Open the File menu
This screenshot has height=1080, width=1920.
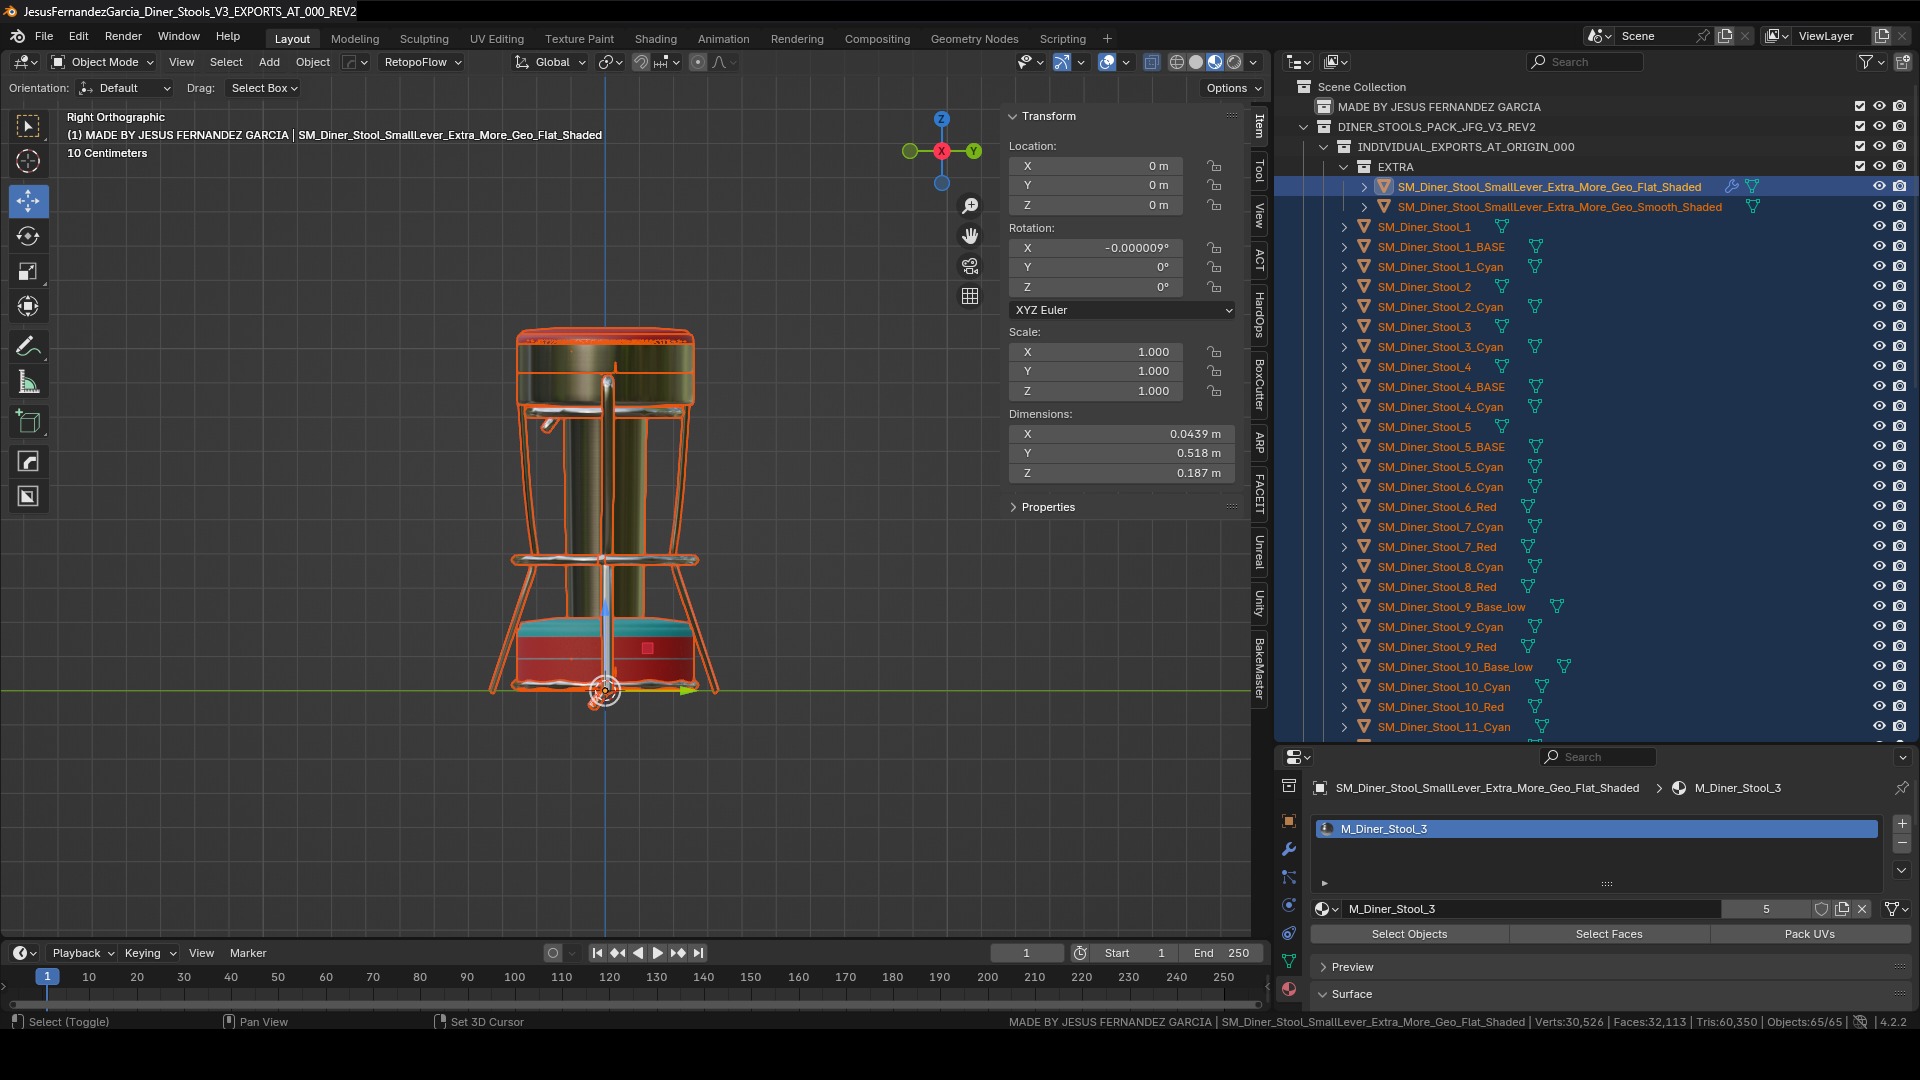pos(44,36)
